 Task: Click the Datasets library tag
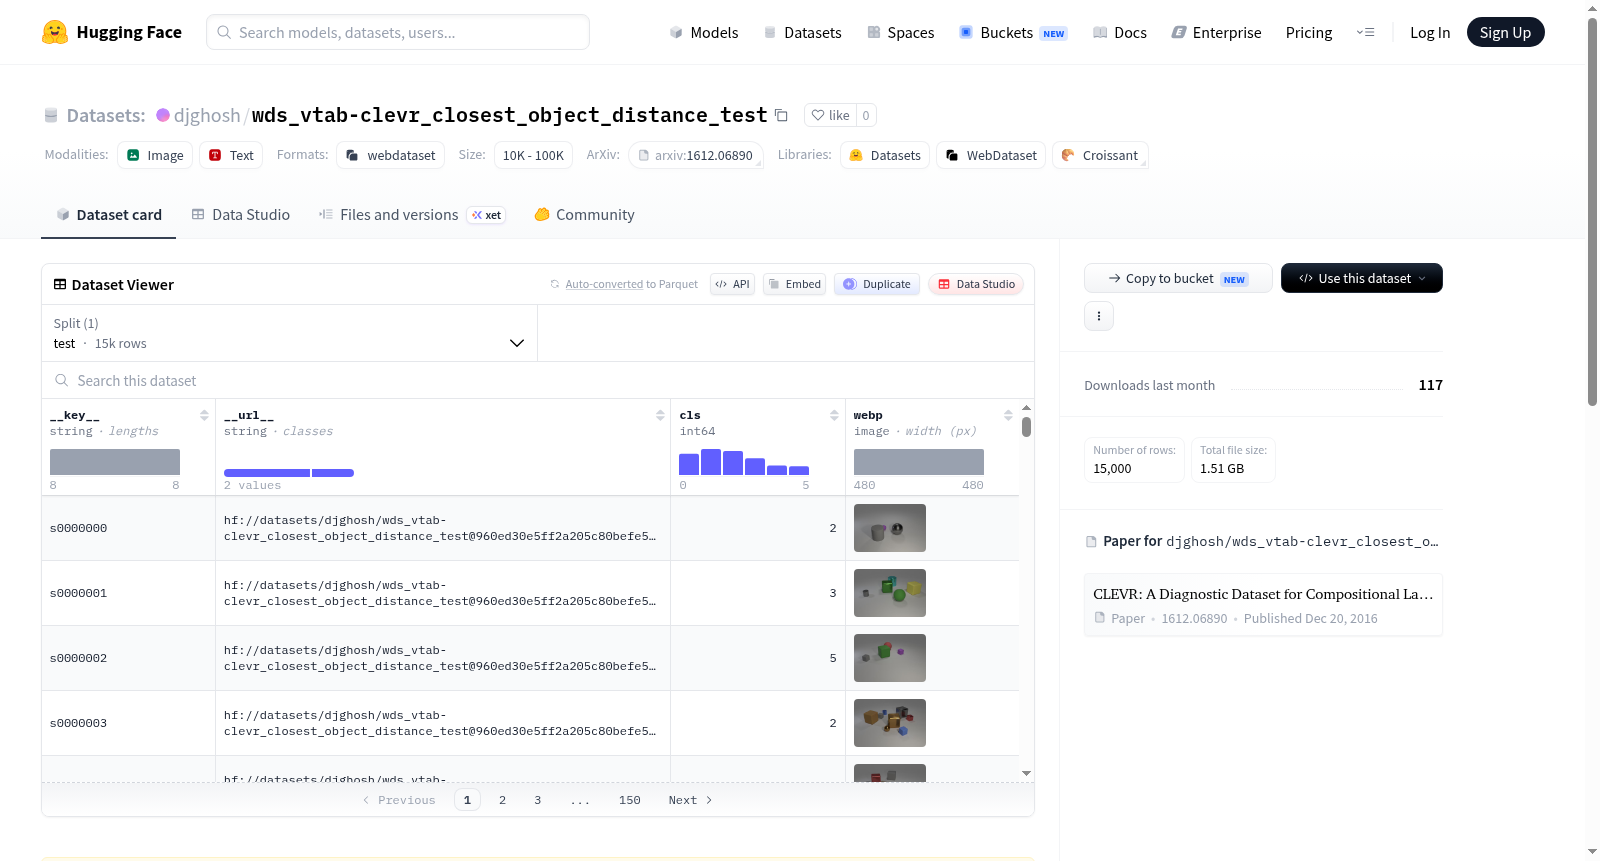pos(885,155)
